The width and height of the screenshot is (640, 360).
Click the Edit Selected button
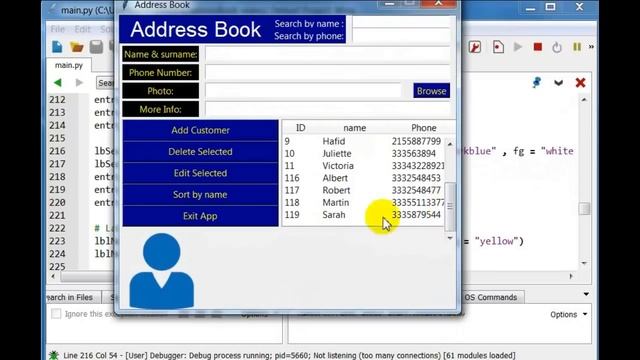tap(200, 173)
